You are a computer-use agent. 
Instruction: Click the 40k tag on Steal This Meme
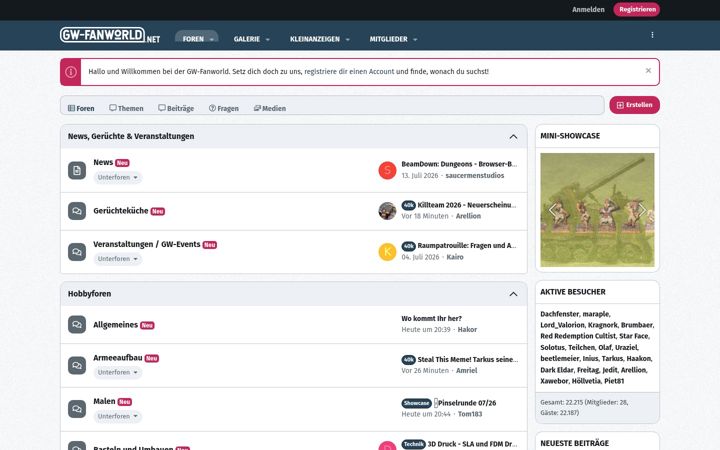pyautogui.click(x=408, y=360)
